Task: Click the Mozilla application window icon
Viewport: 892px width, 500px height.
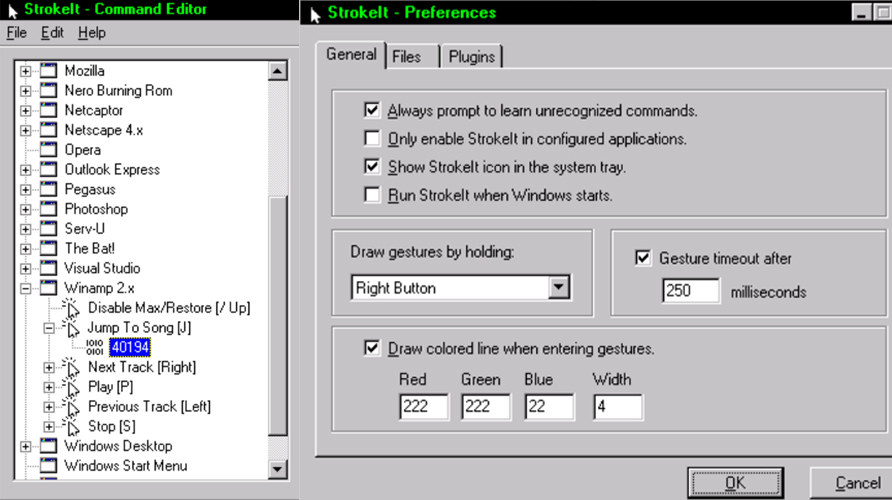Action: pyautogui.click(x=49, y=71)
